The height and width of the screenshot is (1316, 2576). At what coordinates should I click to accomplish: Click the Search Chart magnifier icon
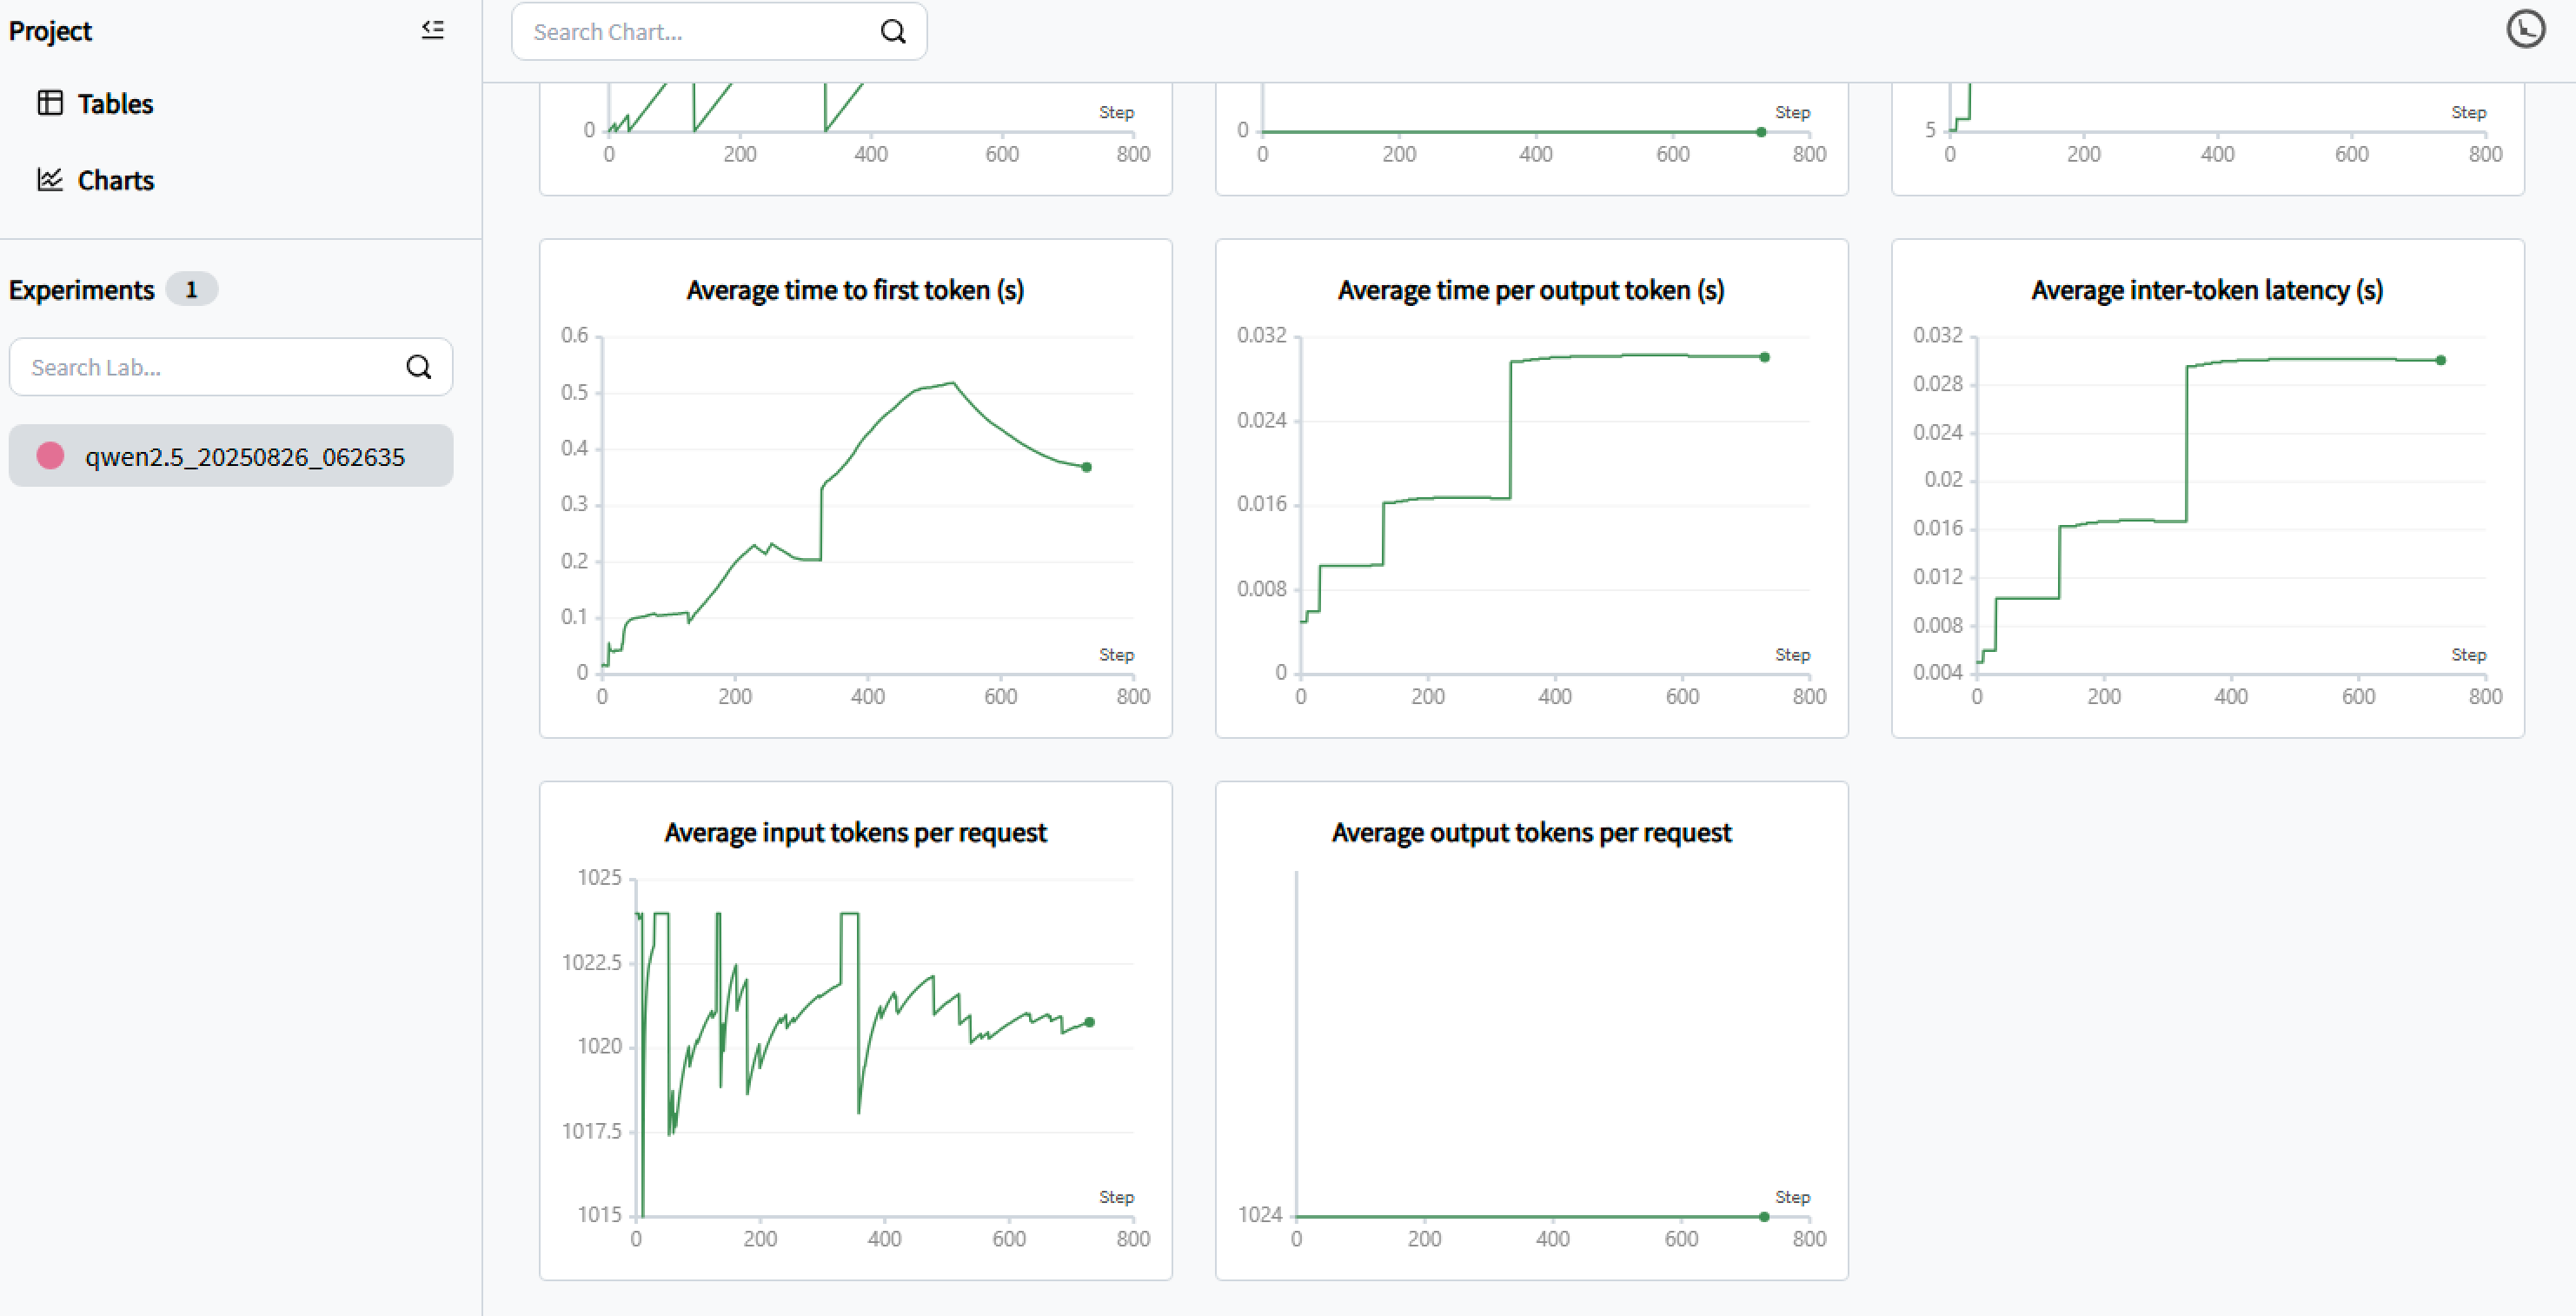[x=893, y=32]
